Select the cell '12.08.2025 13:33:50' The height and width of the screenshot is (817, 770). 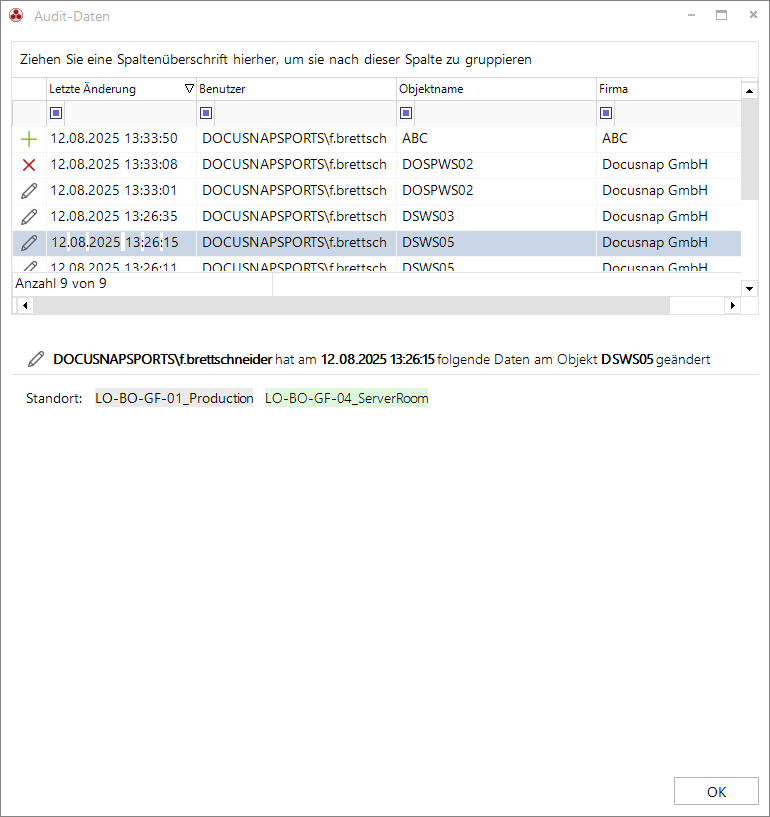coord(121,139)
